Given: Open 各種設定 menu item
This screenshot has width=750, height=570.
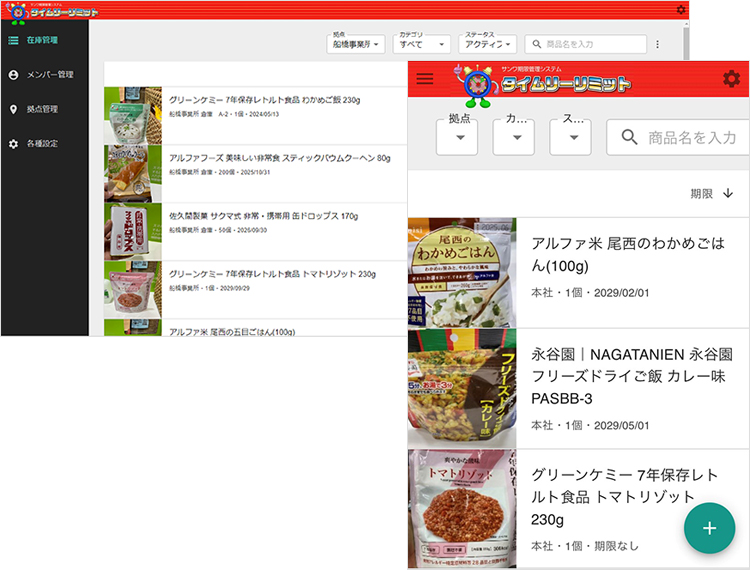Looking at the screenshot, I should coord(44,143).
